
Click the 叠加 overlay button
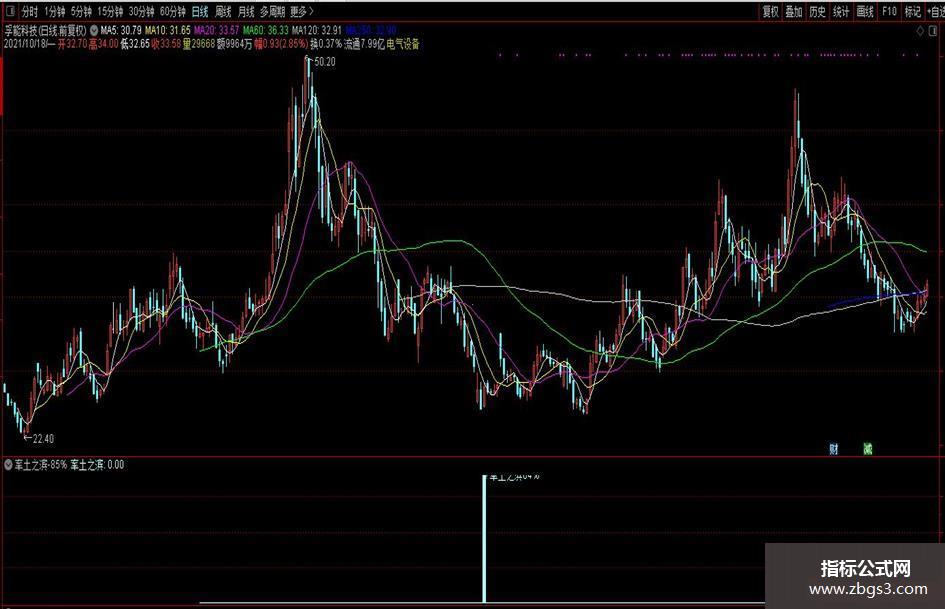click(x=794, y=11)
